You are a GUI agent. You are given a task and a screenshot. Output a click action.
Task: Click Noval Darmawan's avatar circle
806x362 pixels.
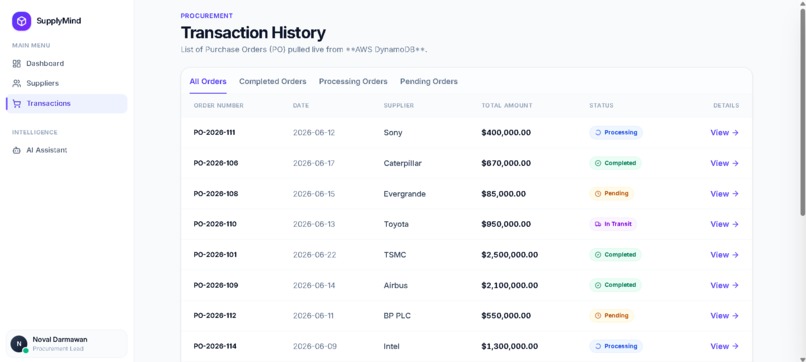click(19, 343)
